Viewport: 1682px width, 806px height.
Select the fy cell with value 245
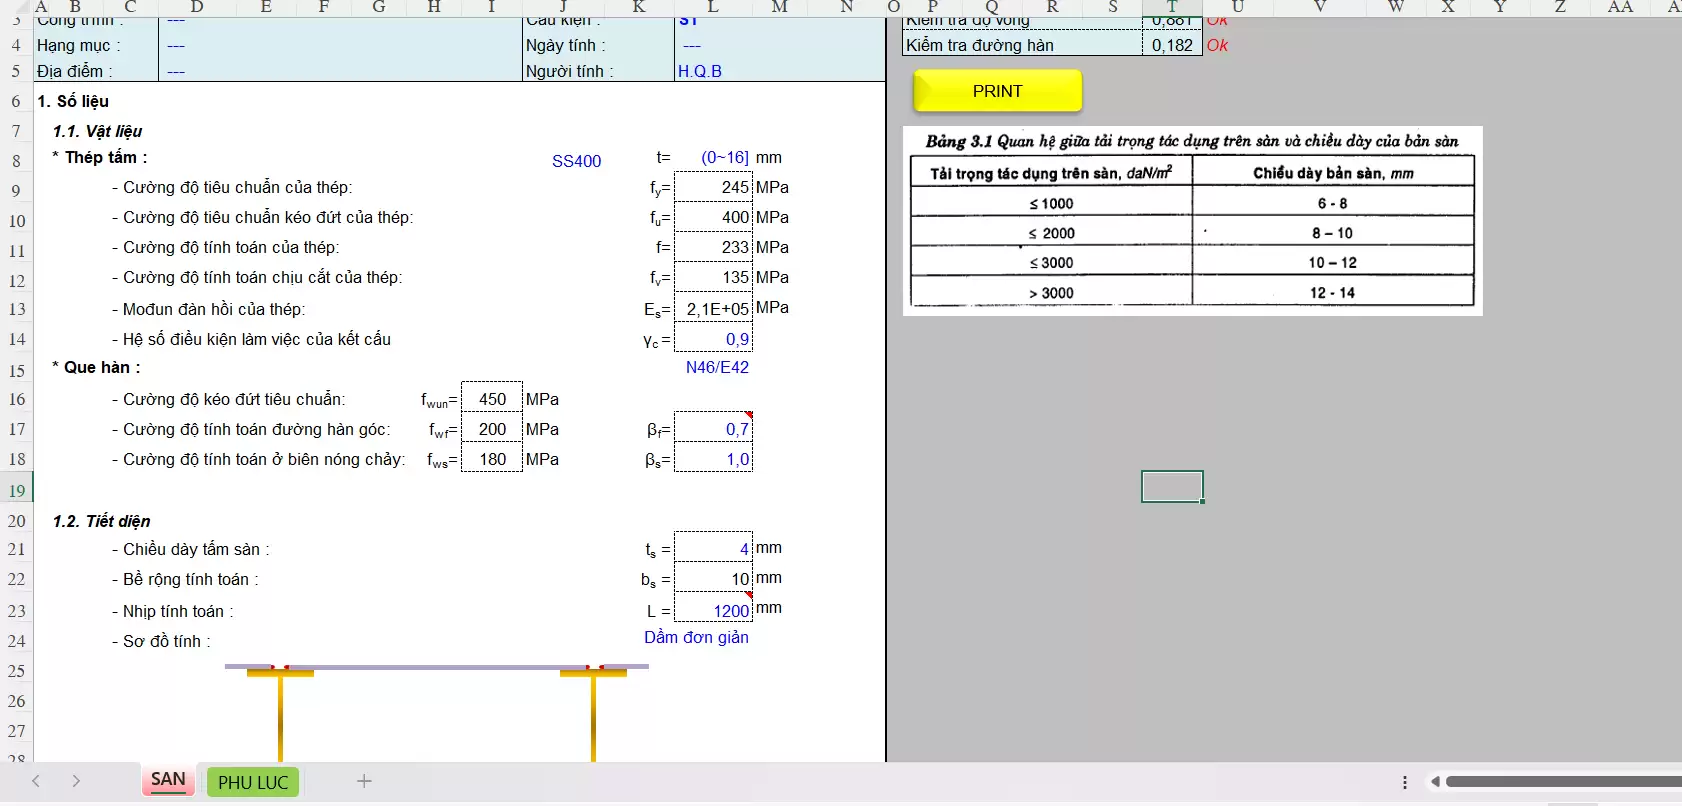tap(713, 187)
